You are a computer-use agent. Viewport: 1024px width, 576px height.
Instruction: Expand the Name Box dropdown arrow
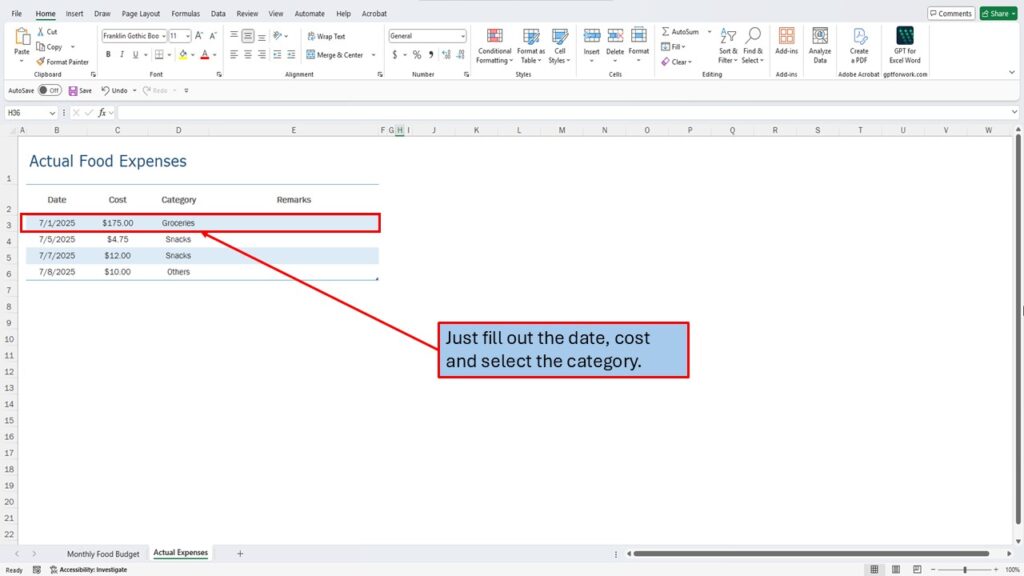52,113
